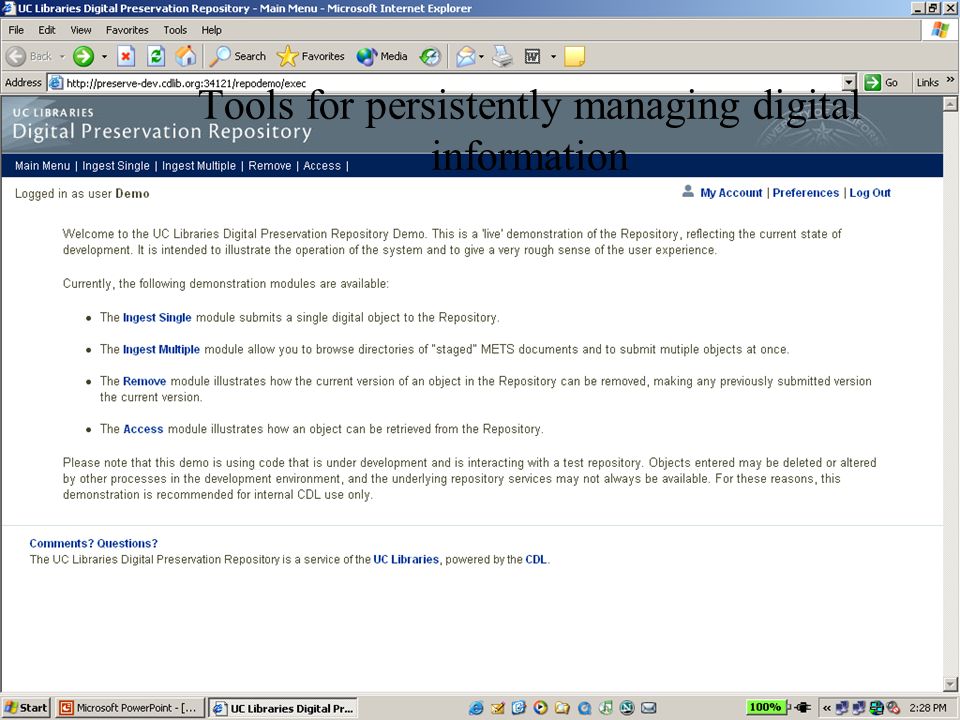Click the Mail envelope toolbar icon

pos(465,56)
